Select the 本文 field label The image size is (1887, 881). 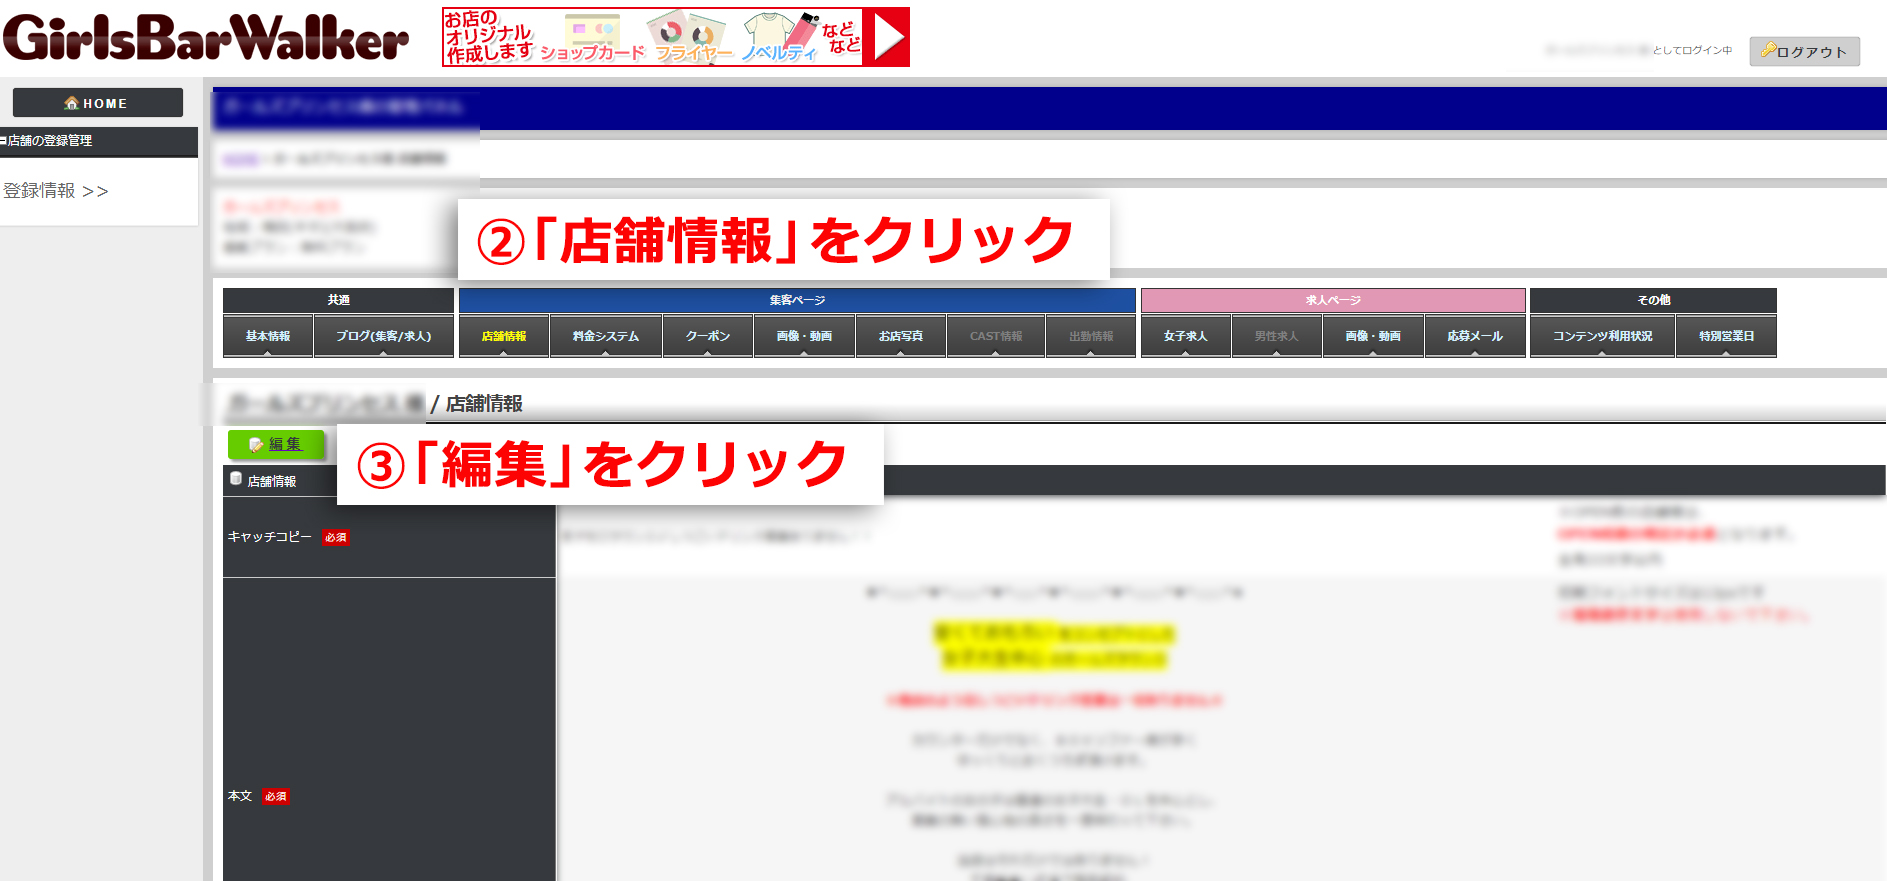tap(240, 796)
